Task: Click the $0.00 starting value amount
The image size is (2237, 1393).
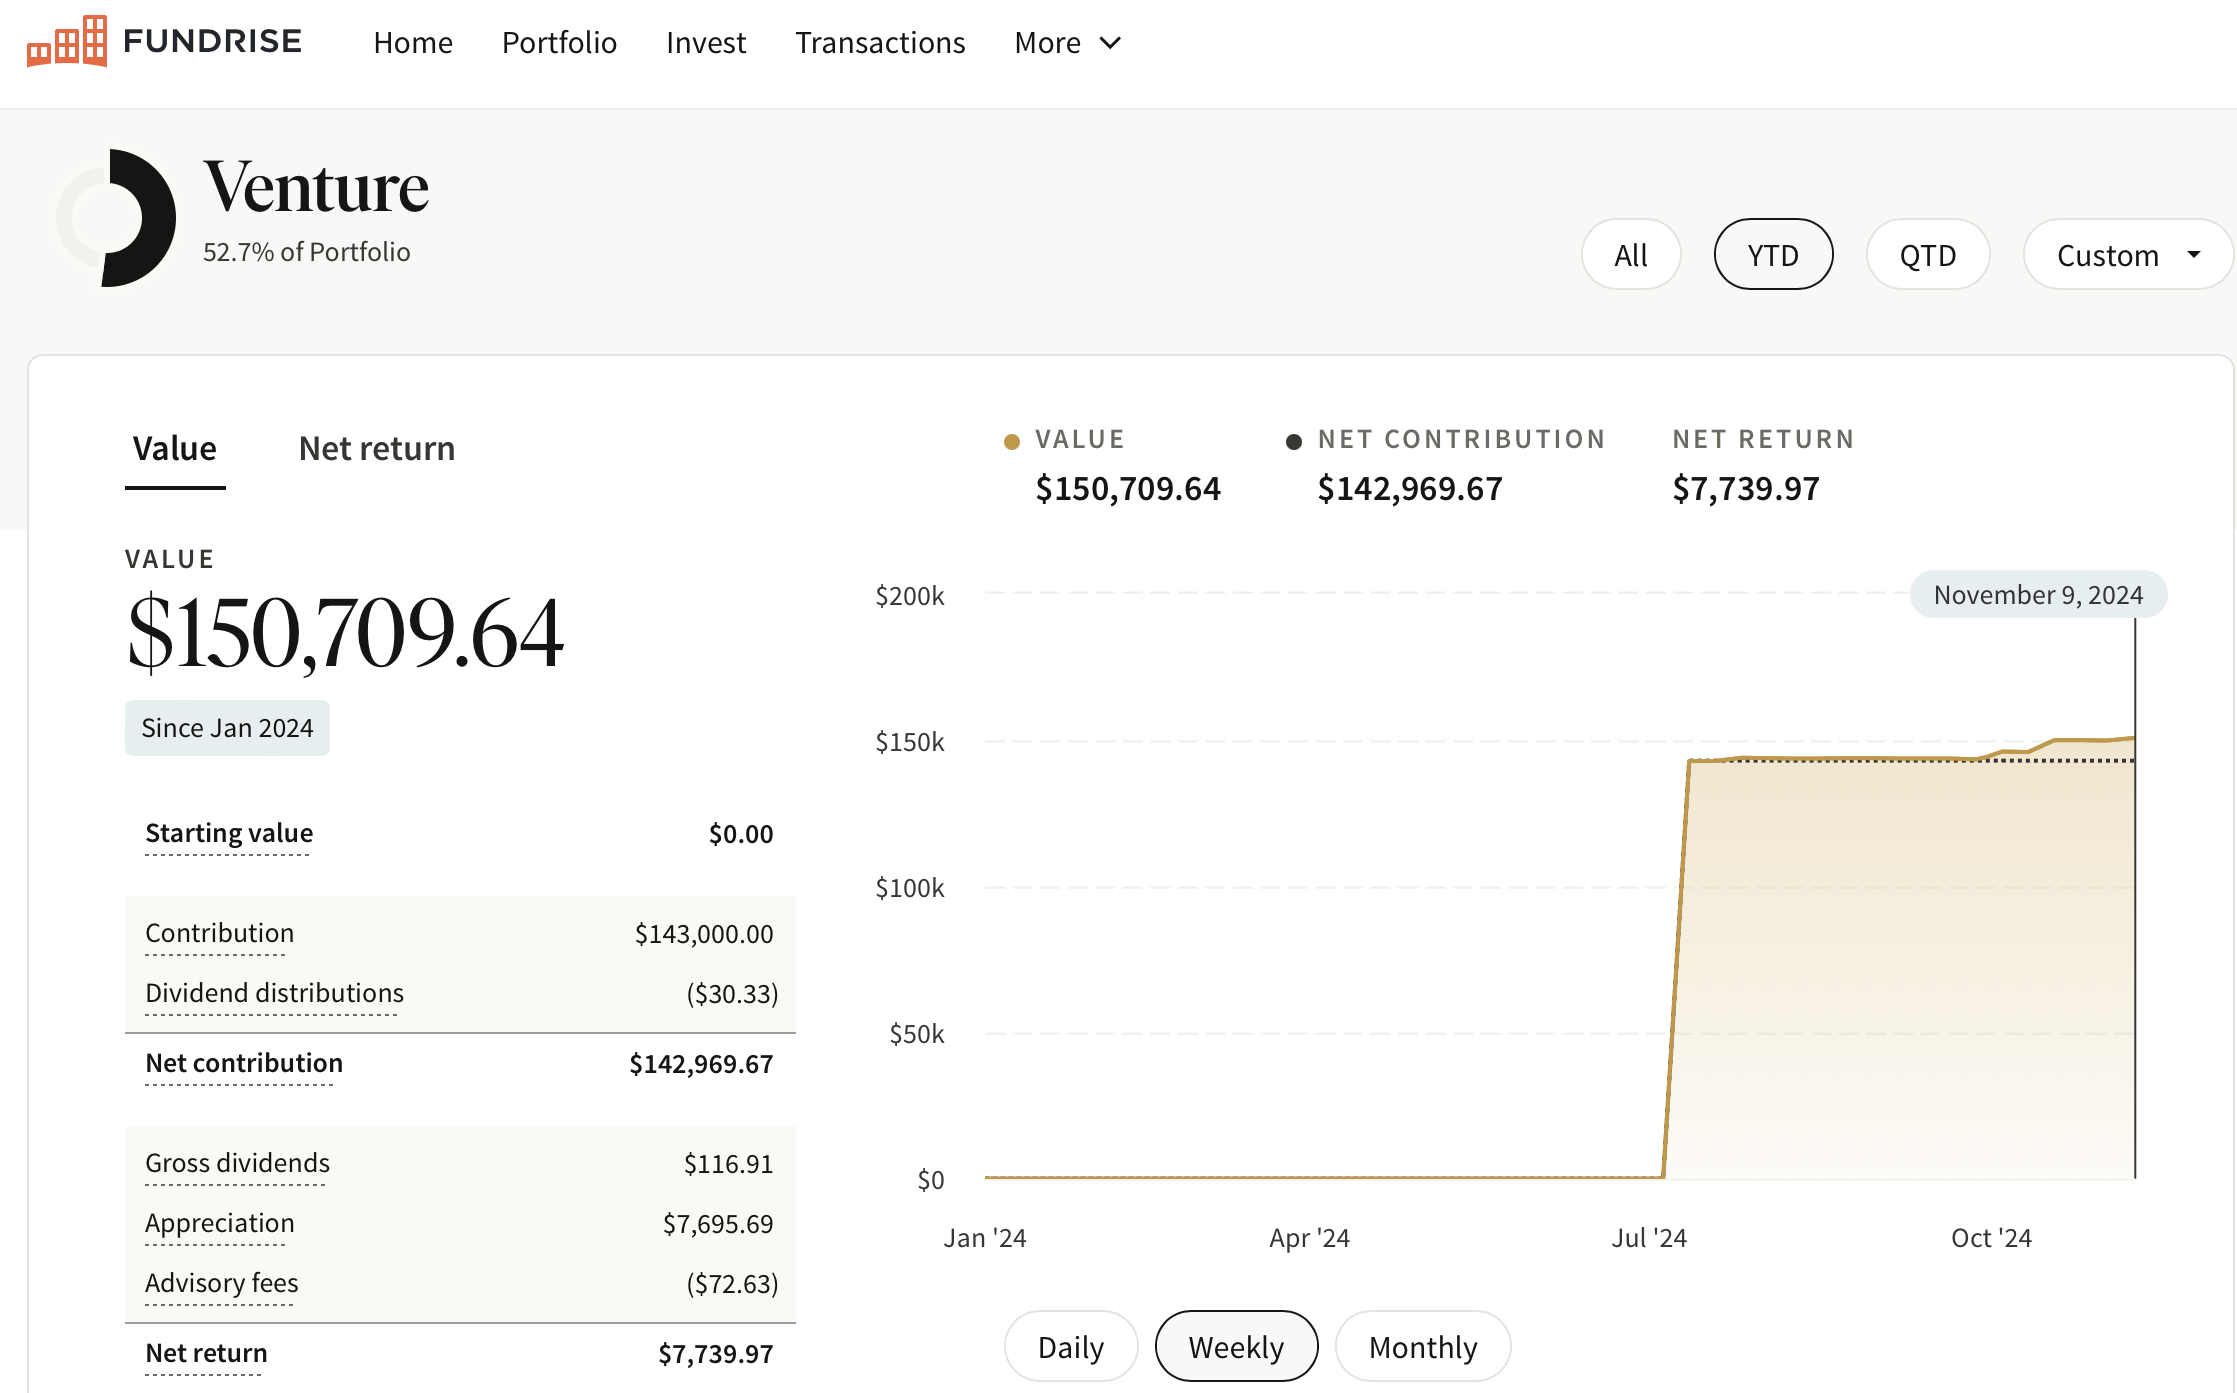Action: tap(741, 834)
